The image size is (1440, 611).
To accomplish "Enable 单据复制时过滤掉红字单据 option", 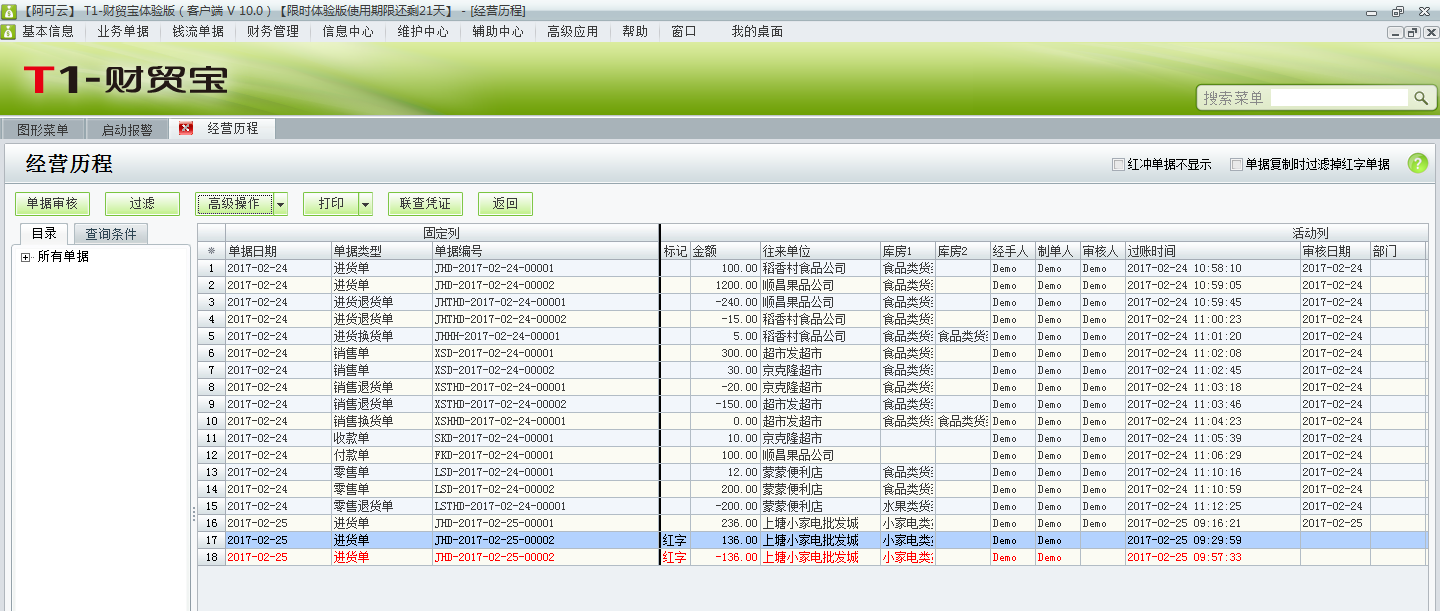I will (1236, 165).
